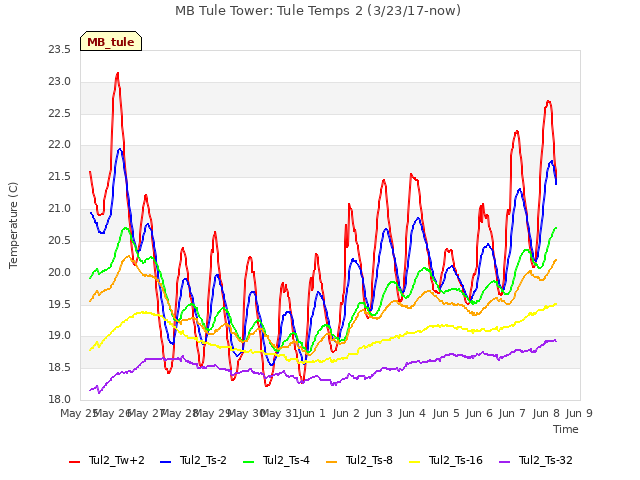The height and width of the screenshot is (480, 640).
Task: Click the 21.5 y-axis tick label
Action: 60,177
